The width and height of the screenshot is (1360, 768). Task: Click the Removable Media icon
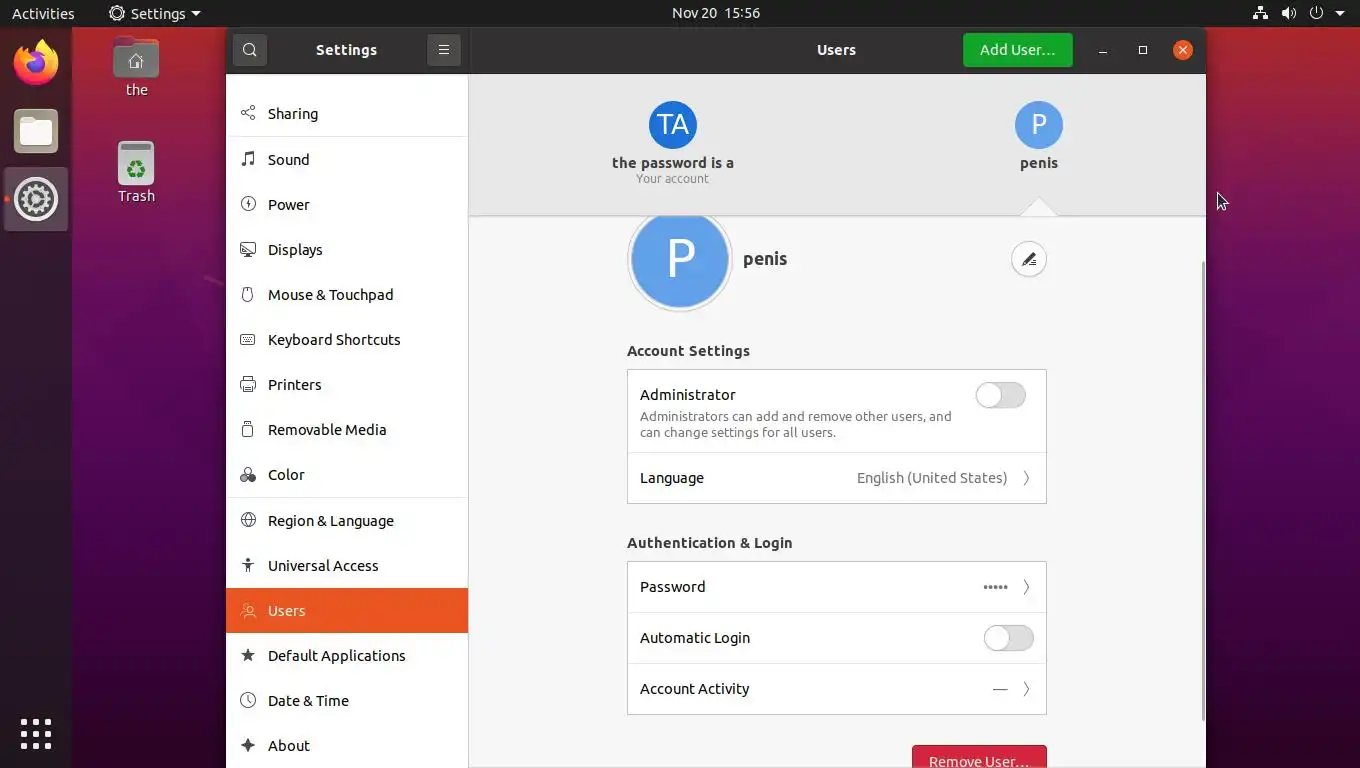click(x=248, y=429)
